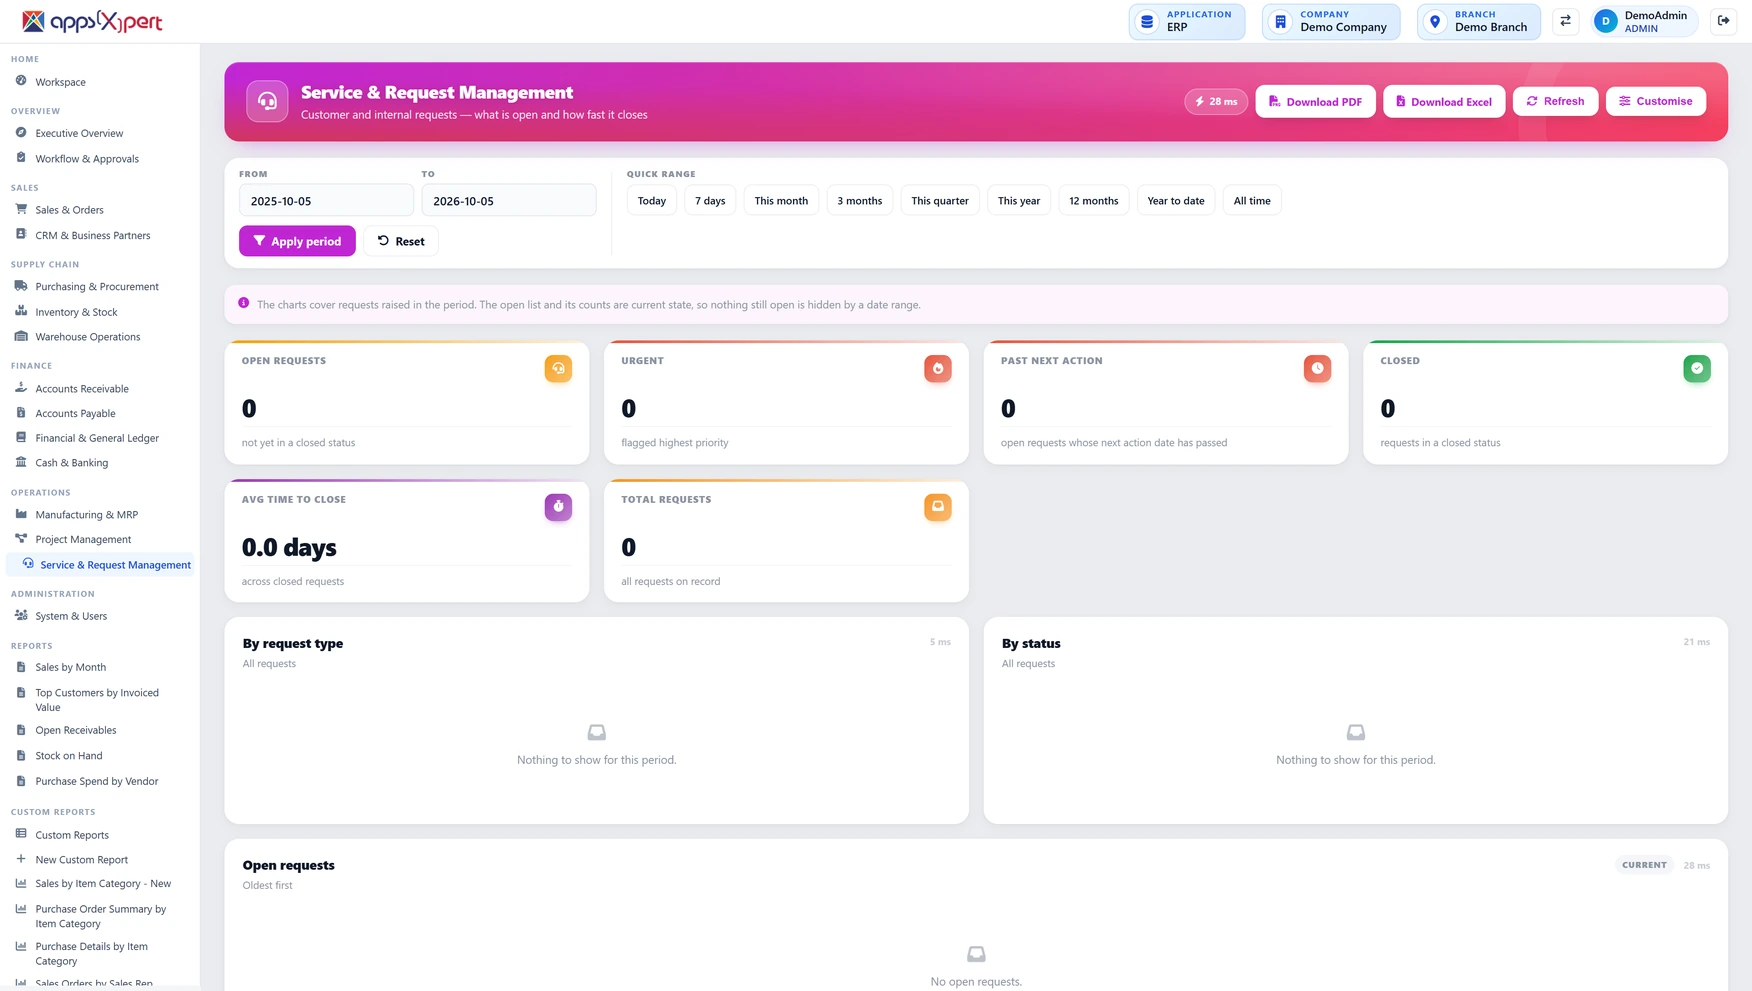This screenshot has height=991, width=1752.
Task: Open Custom Reports list
Action: coord(72,835)
